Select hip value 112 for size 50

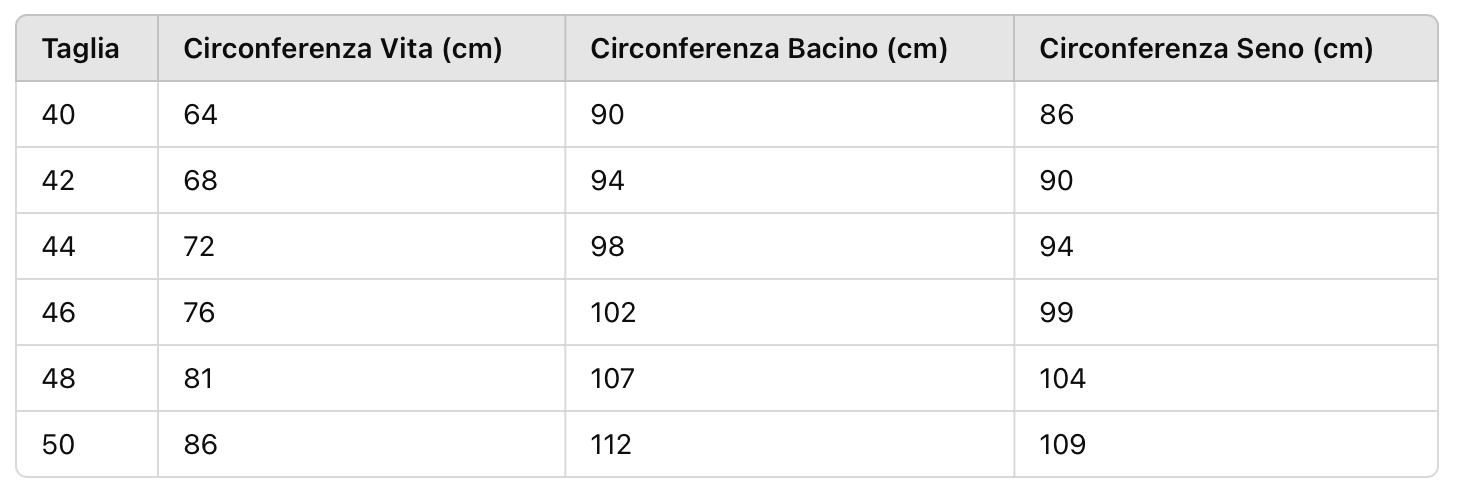point(611,445)
